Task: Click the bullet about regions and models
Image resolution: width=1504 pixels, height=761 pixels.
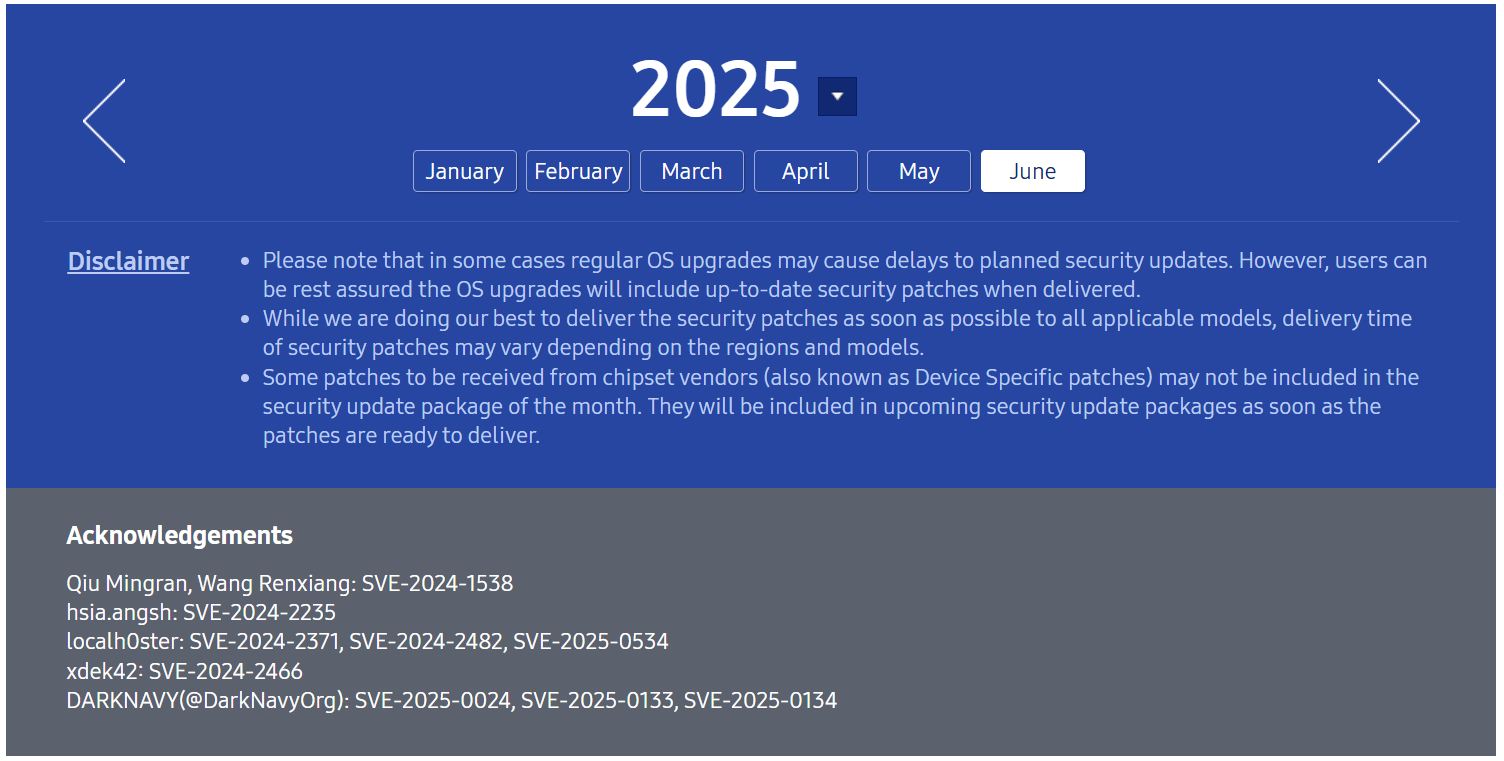Action: (x=836, y=333)
